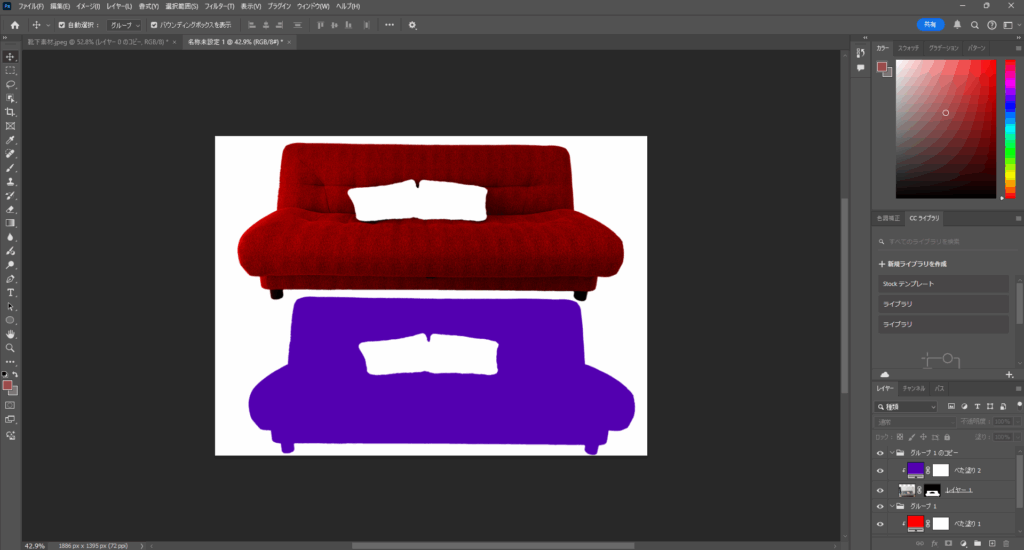The width and height of the screenshot is (1024, 550).
Task: Open the グループ auto-select dropdown
Action: pyautogui.click(x=124, y=25)
